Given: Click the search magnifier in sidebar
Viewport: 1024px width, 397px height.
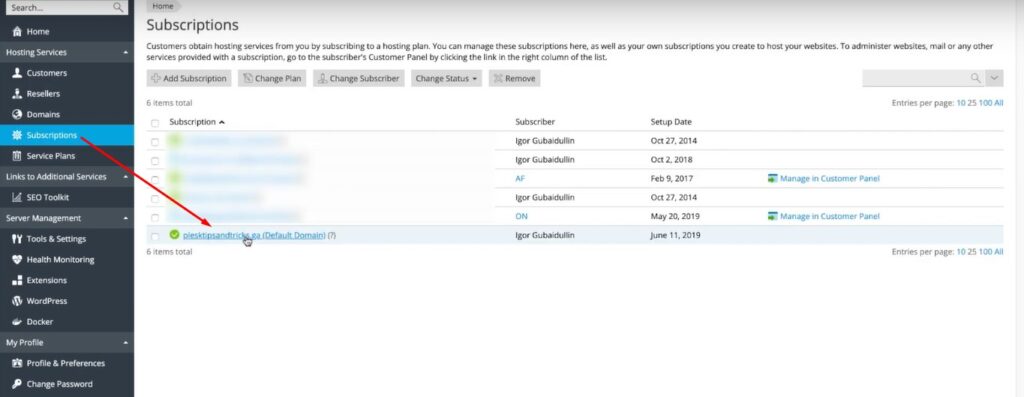Looking at the screenshot, I should coord(118,8).
